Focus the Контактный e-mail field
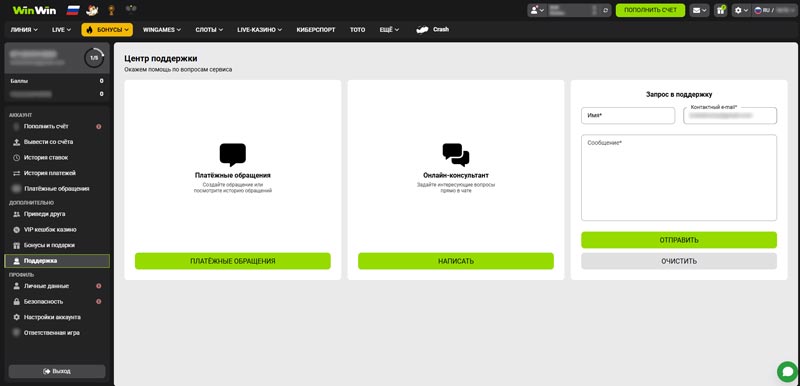The height and width of the screenshot is (386, 800). (x=730, y=116)
